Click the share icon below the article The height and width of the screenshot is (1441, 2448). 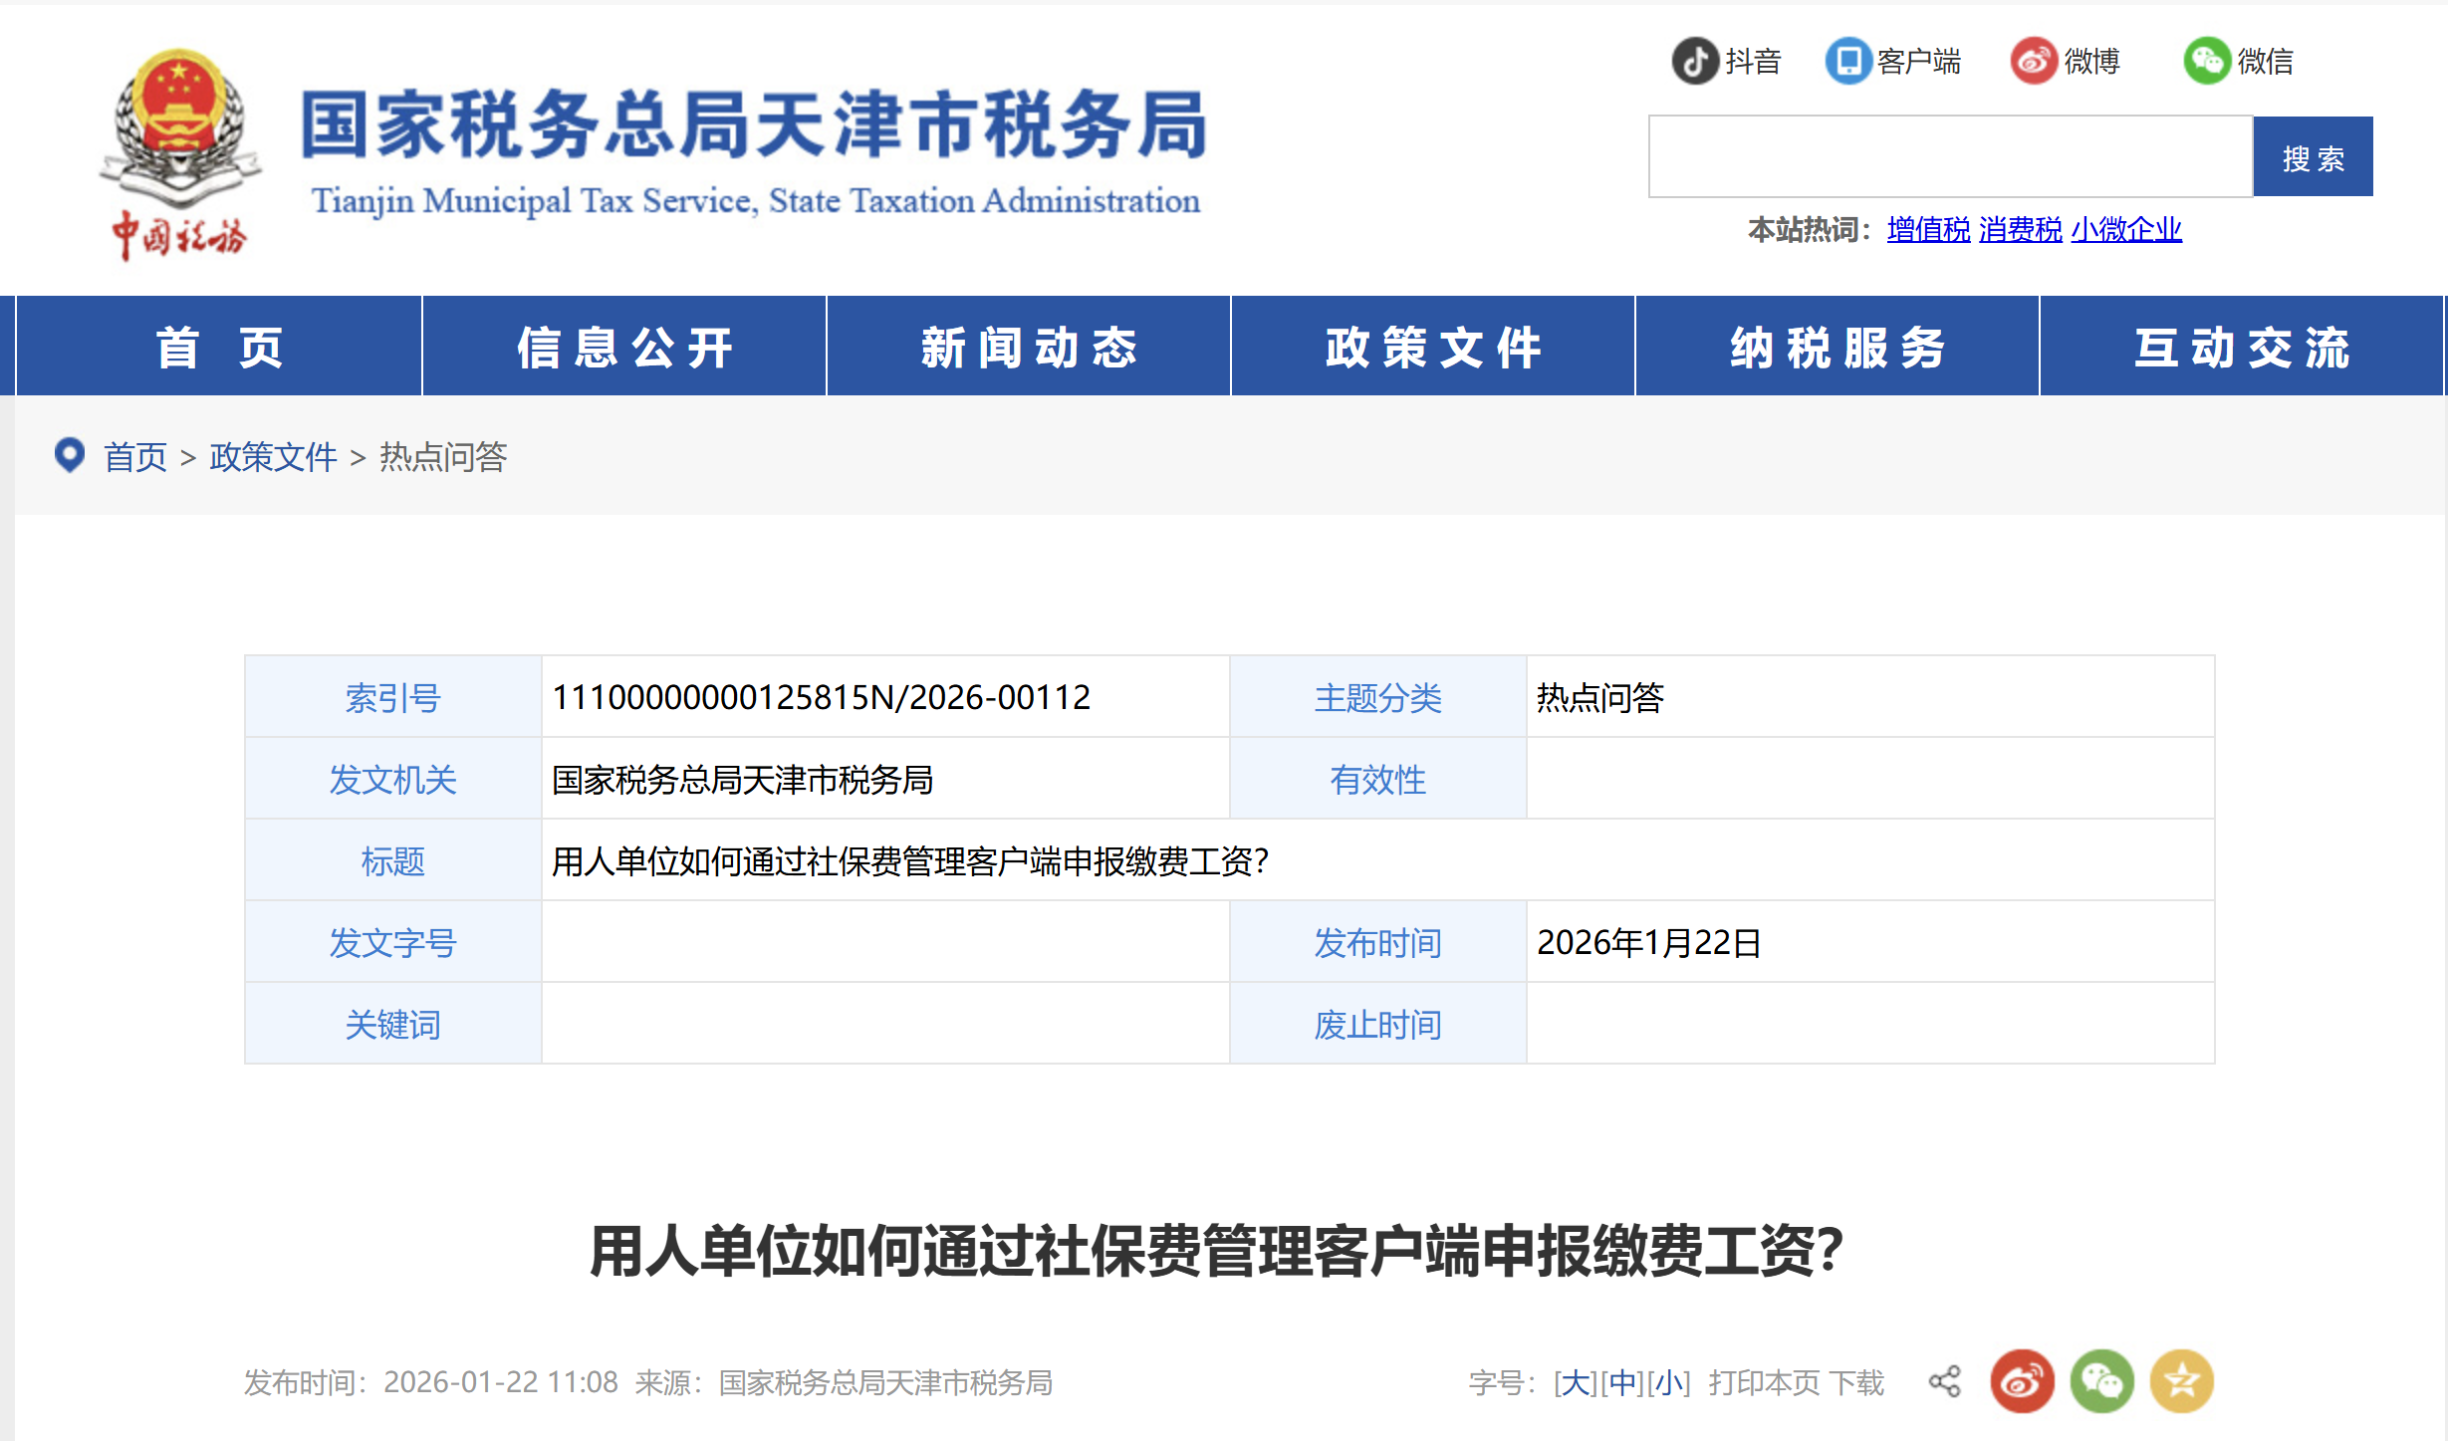(x=1944, y=1383)
